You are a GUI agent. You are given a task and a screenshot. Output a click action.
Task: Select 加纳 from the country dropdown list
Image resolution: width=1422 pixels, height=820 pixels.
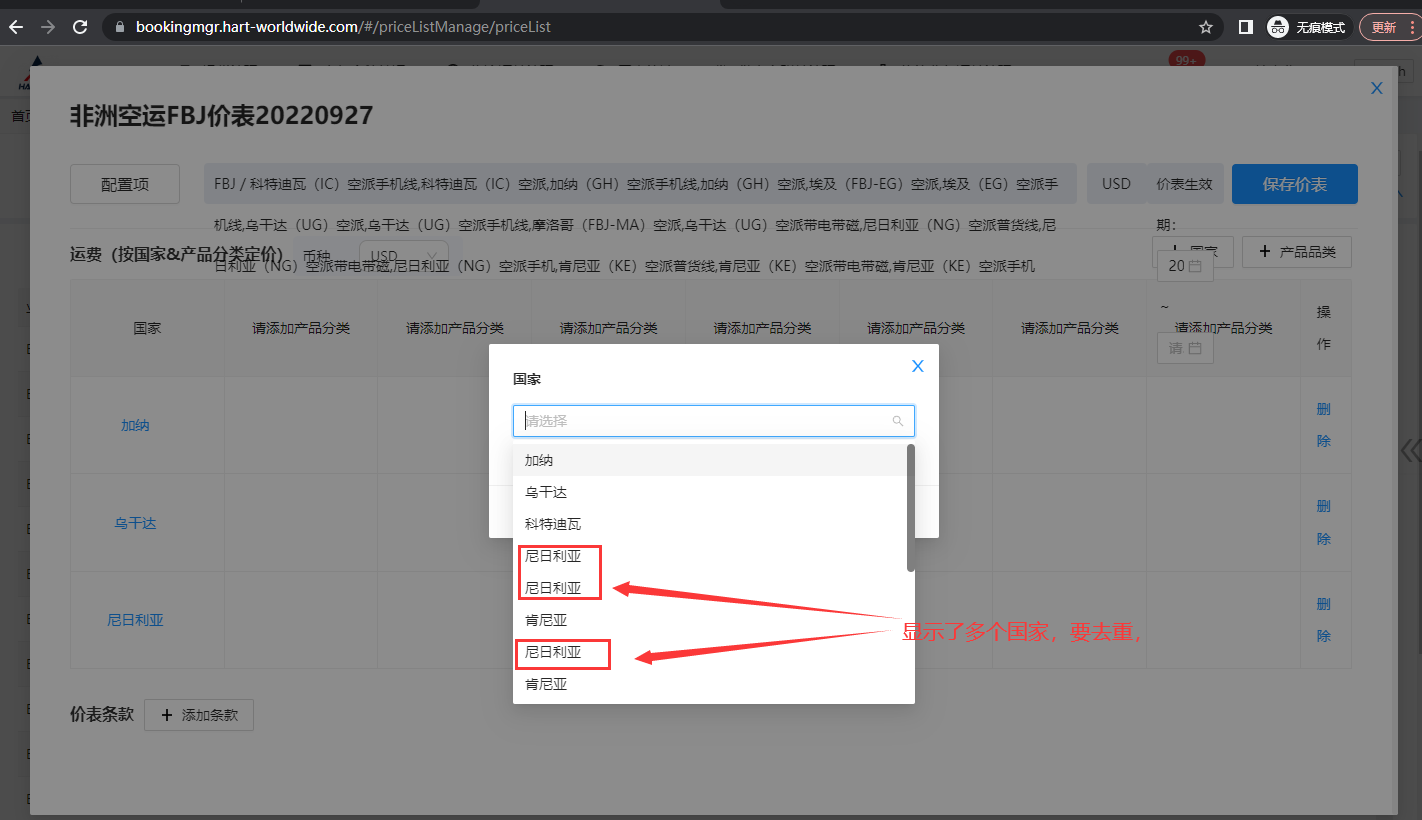pos(539,460)
